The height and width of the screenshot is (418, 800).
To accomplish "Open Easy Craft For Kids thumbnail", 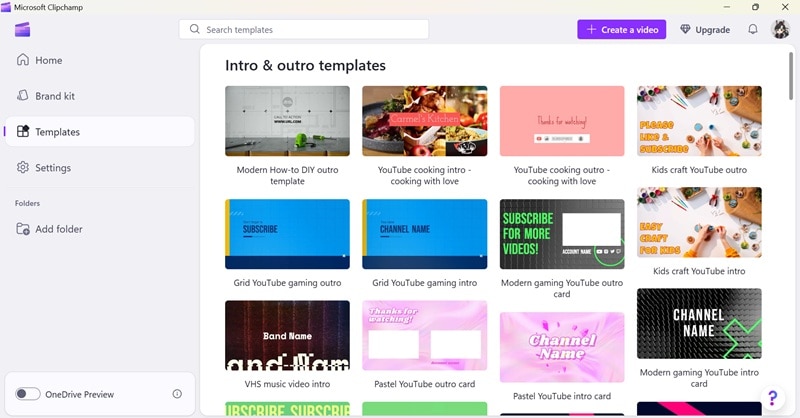I will click(x=699, y=222).
